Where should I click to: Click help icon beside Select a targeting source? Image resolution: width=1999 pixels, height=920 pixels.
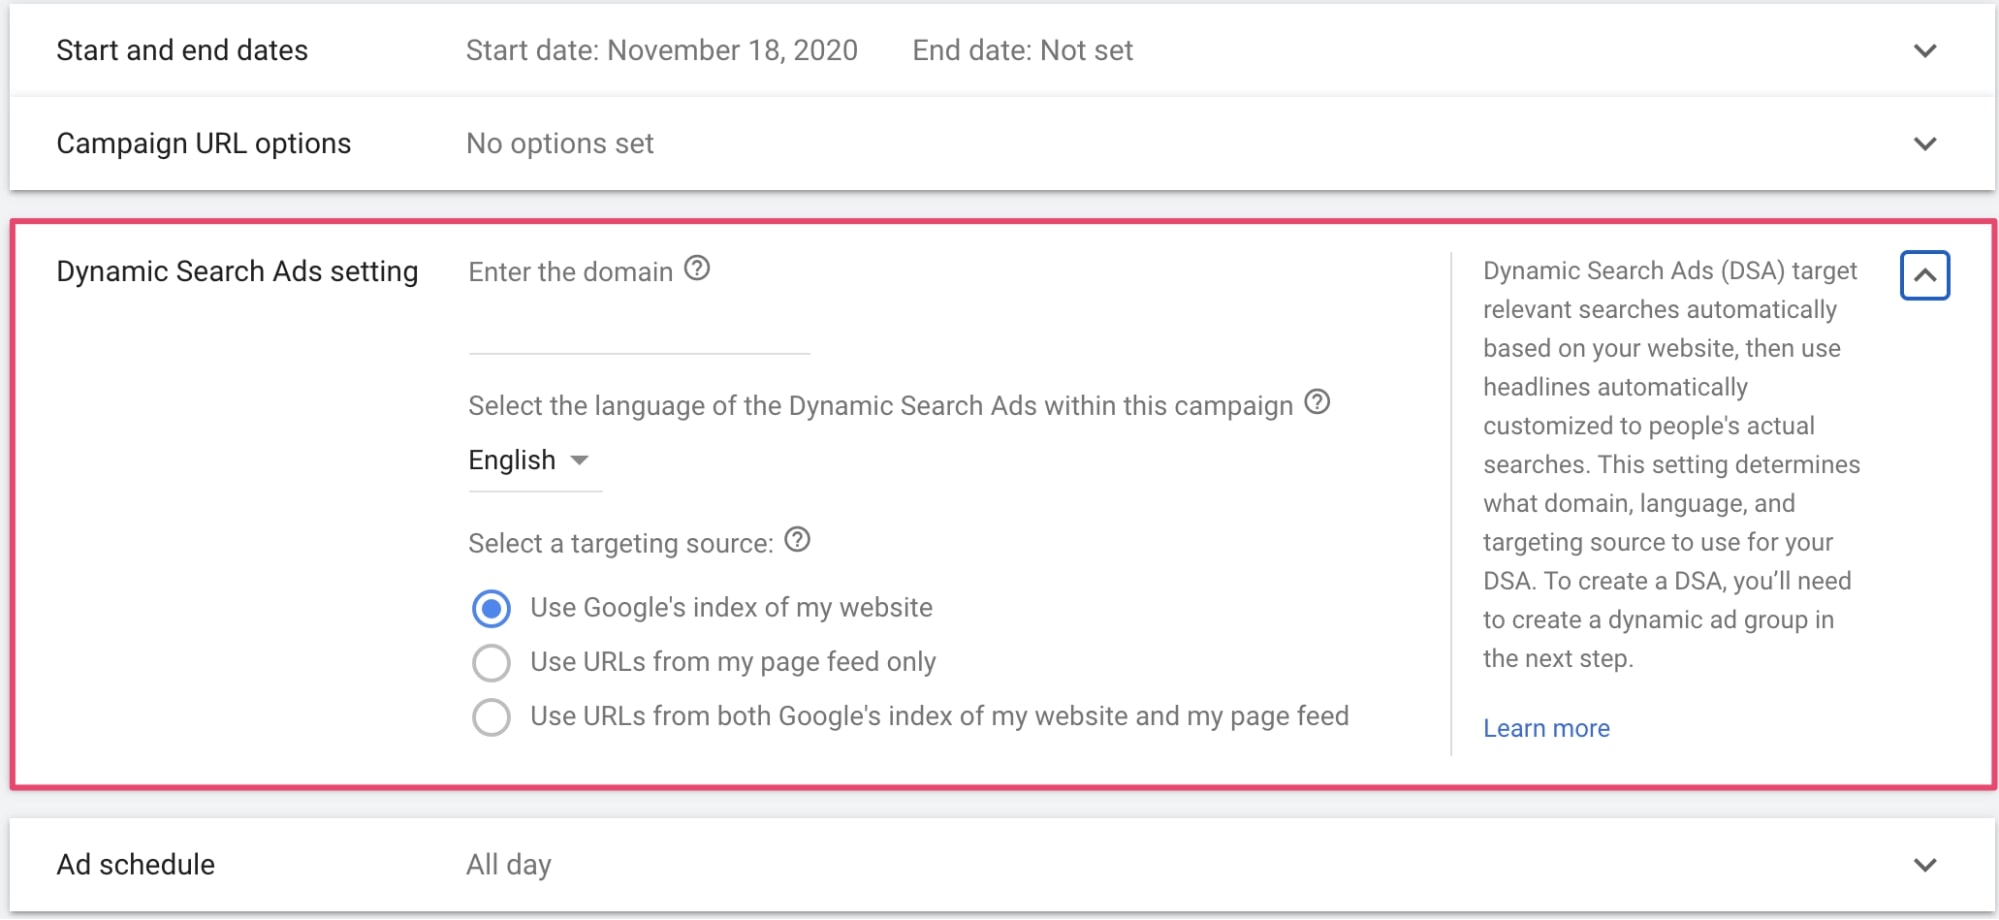797,540
